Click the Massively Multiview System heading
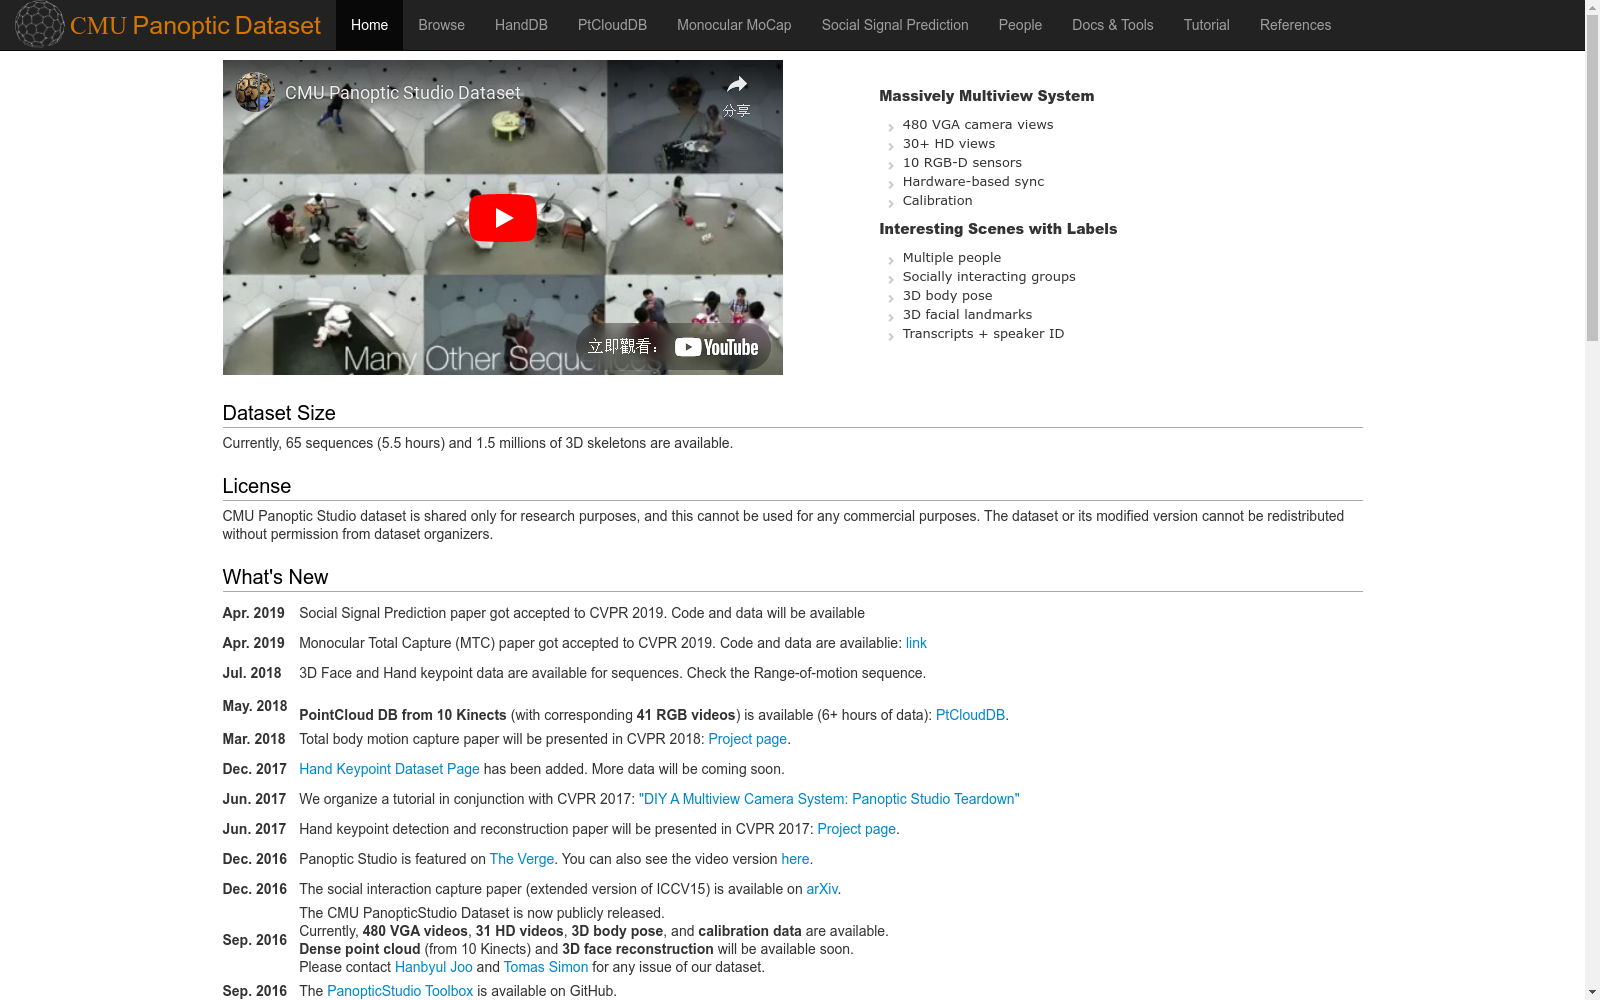The height and width of the screenshot is (1000, 1600). click(986, 96)
